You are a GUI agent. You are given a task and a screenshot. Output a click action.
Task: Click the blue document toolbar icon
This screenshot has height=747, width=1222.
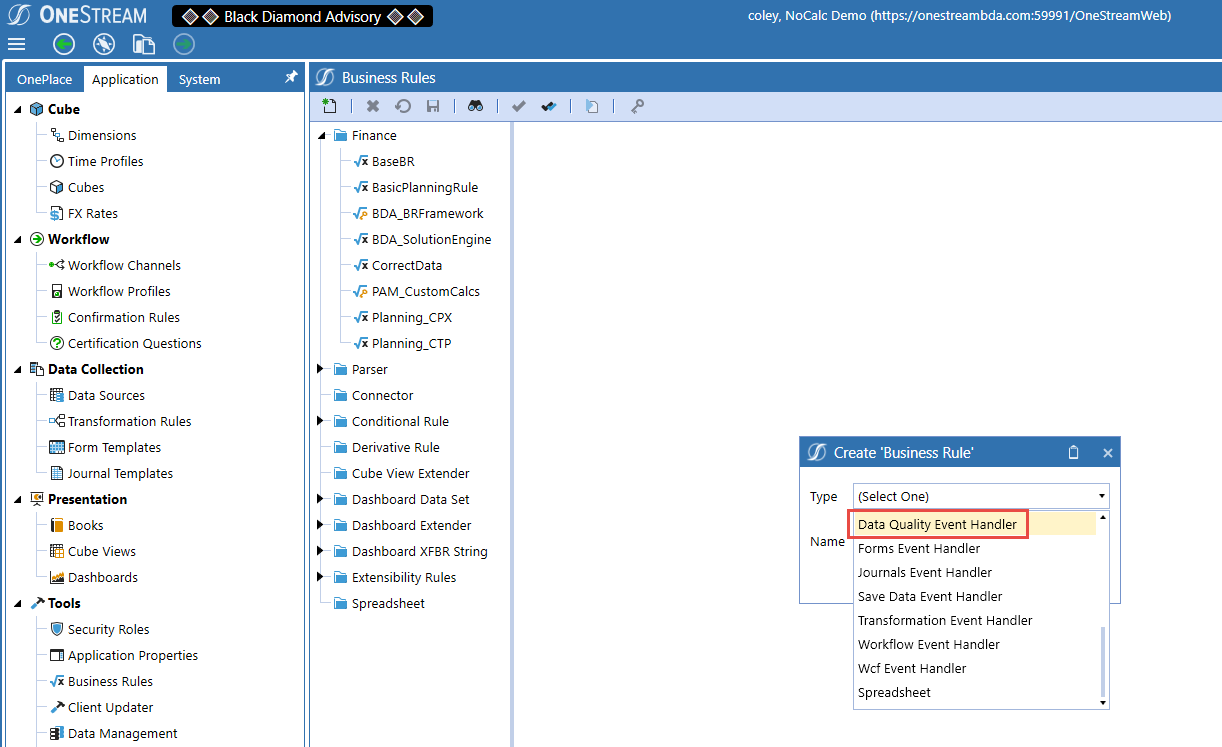tap(592, 106)
